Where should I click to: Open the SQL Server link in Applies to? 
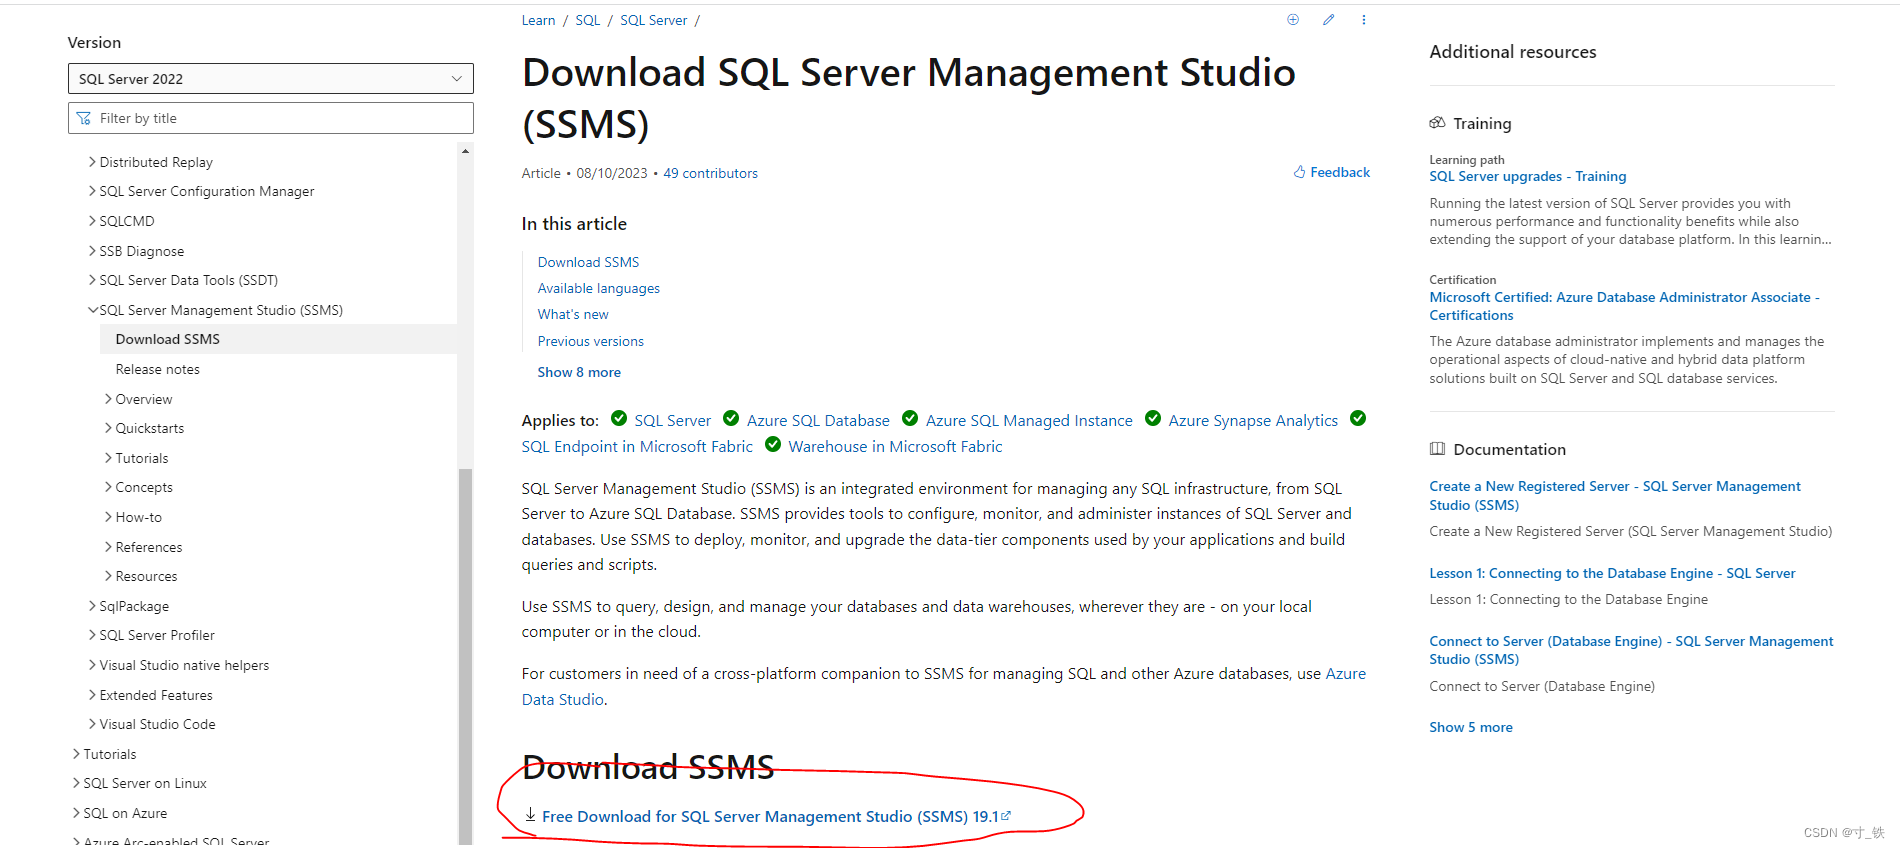(x=672, y=420)
